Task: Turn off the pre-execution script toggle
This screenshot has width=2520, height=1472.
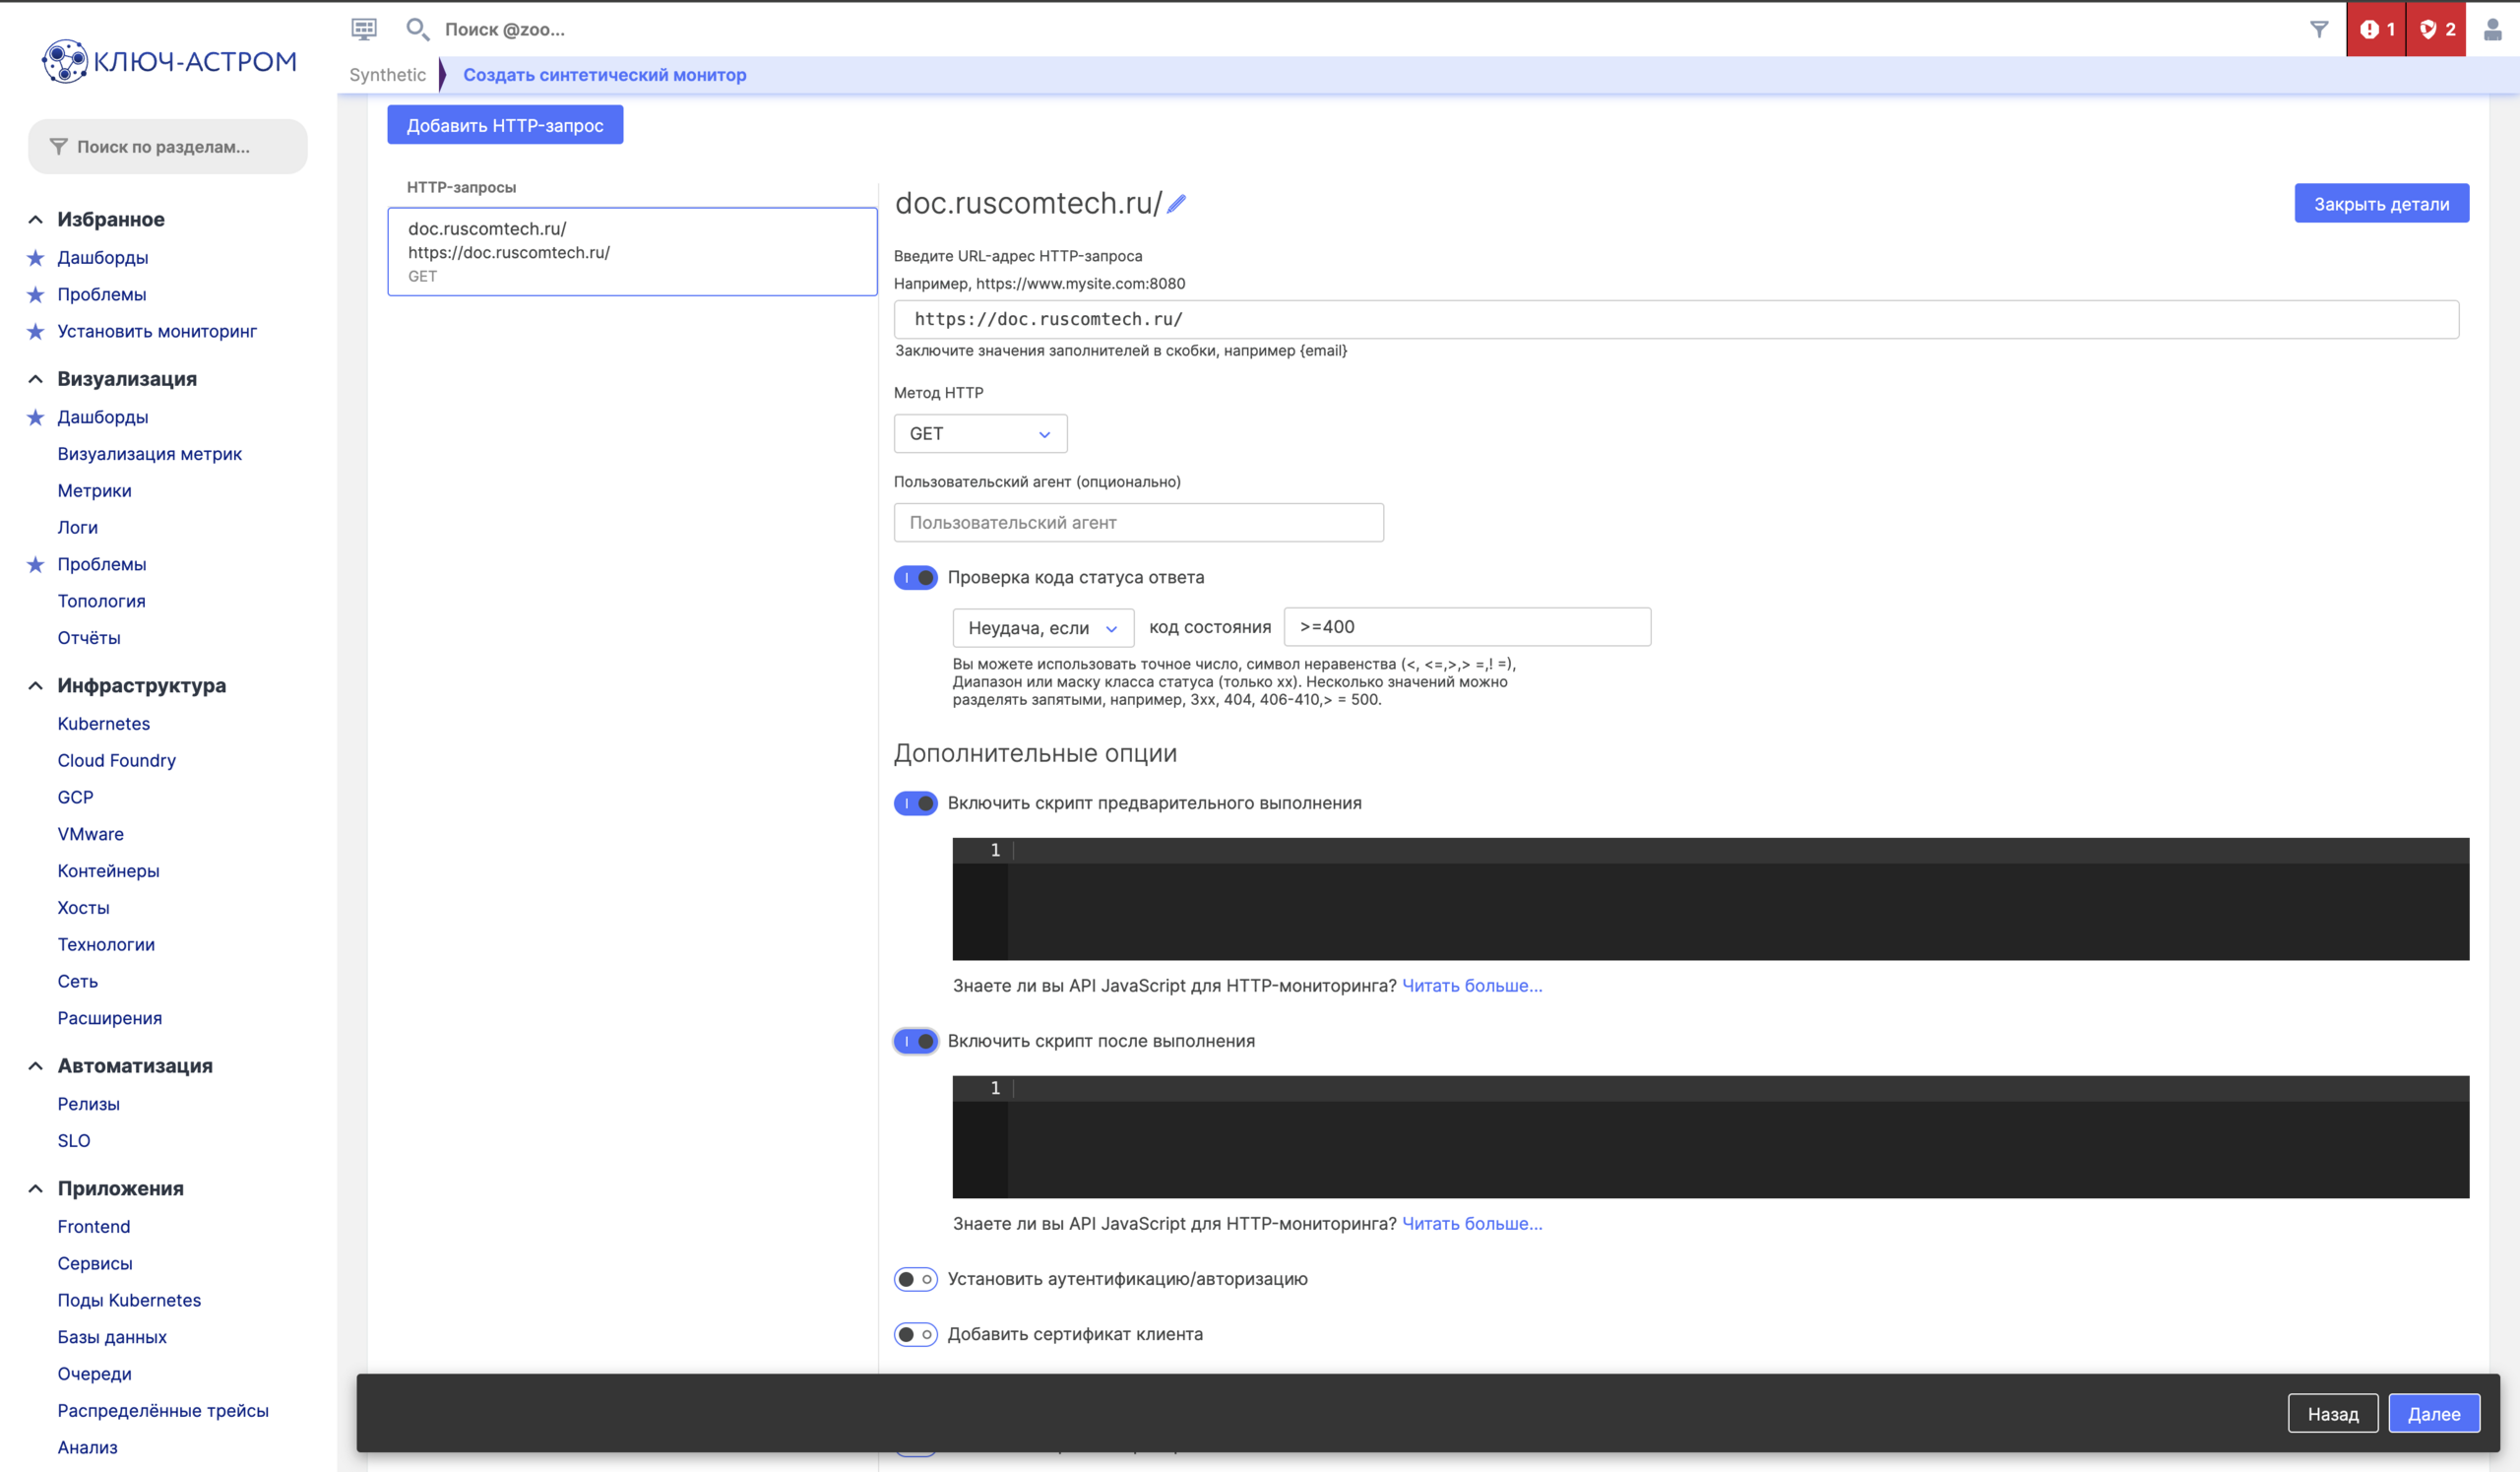Action: (915, 803)
